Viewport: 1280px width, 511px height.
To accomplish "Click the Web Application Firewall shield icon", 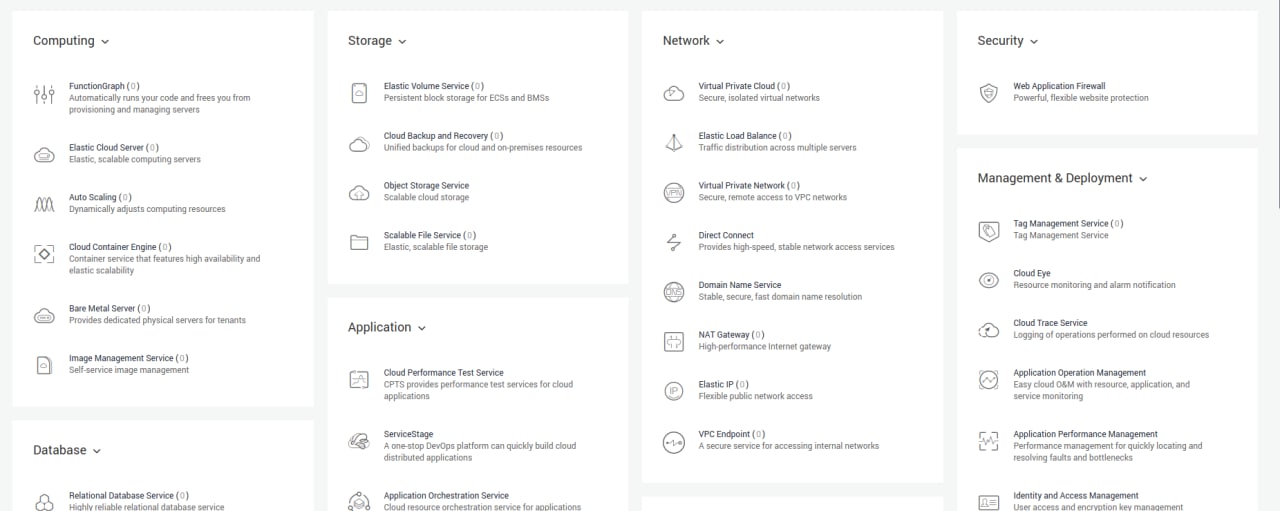I will click(x=989, y=93).
